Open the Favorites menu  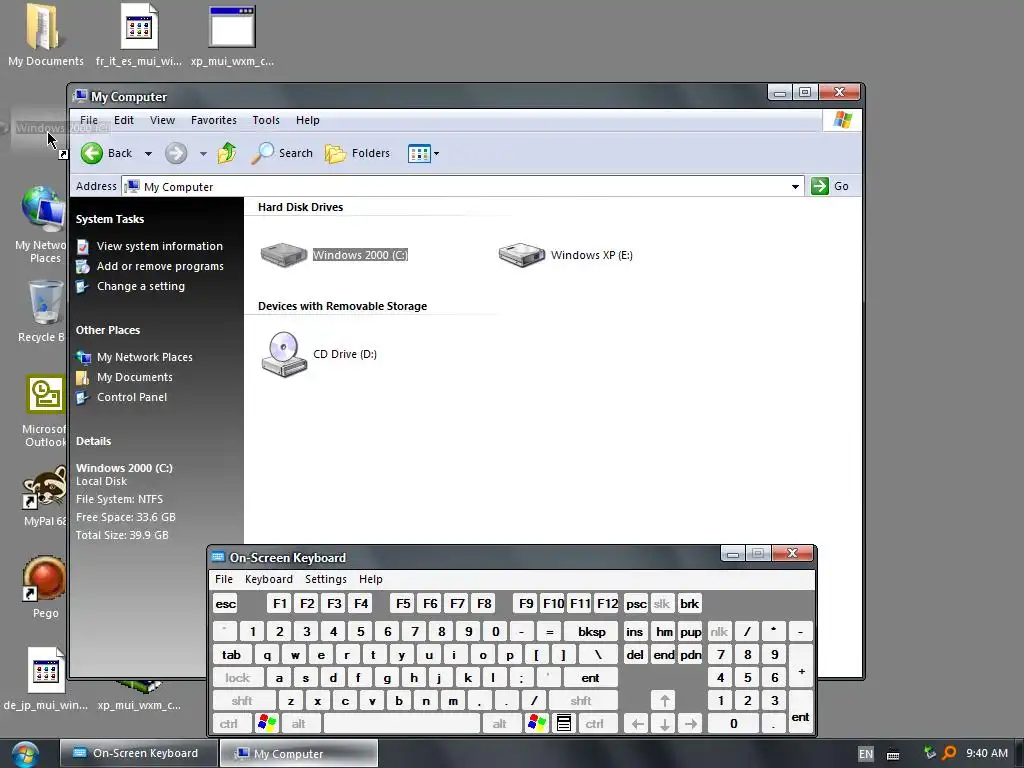[x=214, y=120]
